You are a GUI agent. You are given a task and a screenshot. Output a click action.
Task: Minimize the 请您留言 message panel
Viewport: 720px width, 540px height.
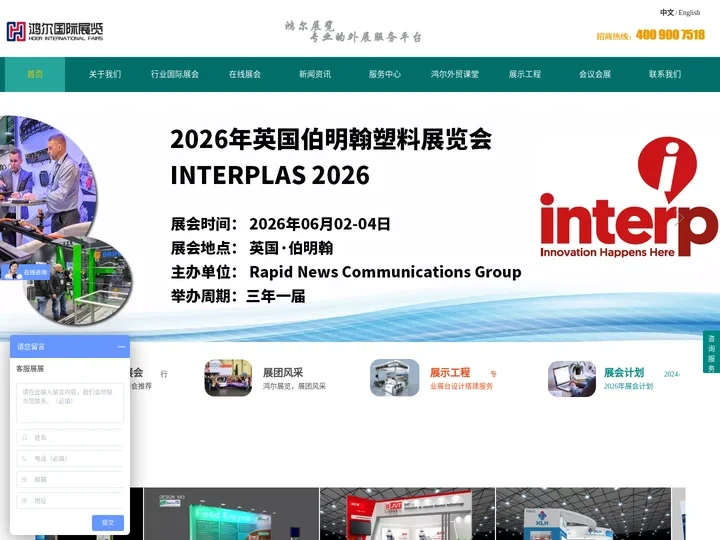[122, 347]
